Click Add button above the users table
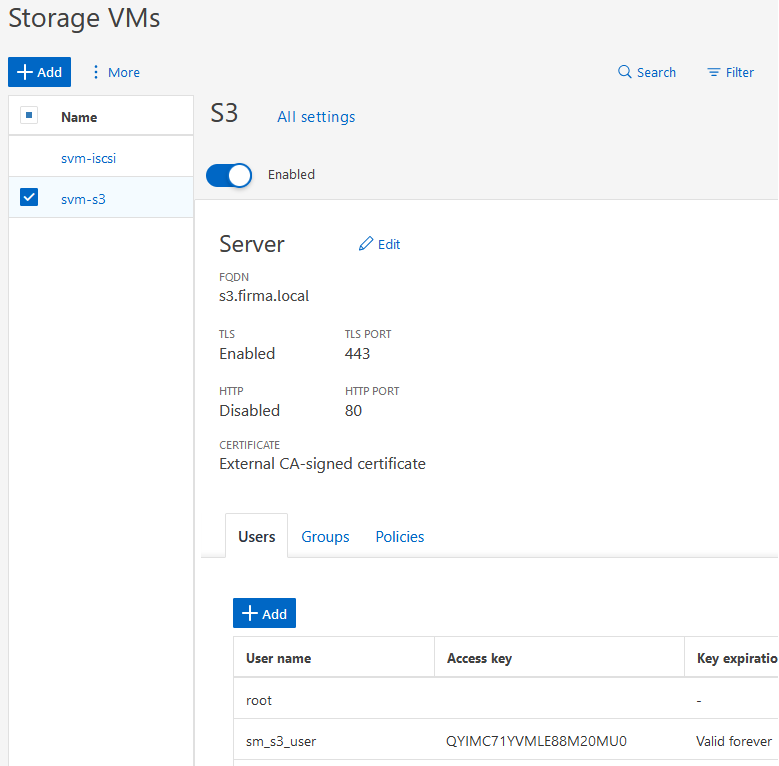The width and height of the screenshot is (779, 766). 264,613
